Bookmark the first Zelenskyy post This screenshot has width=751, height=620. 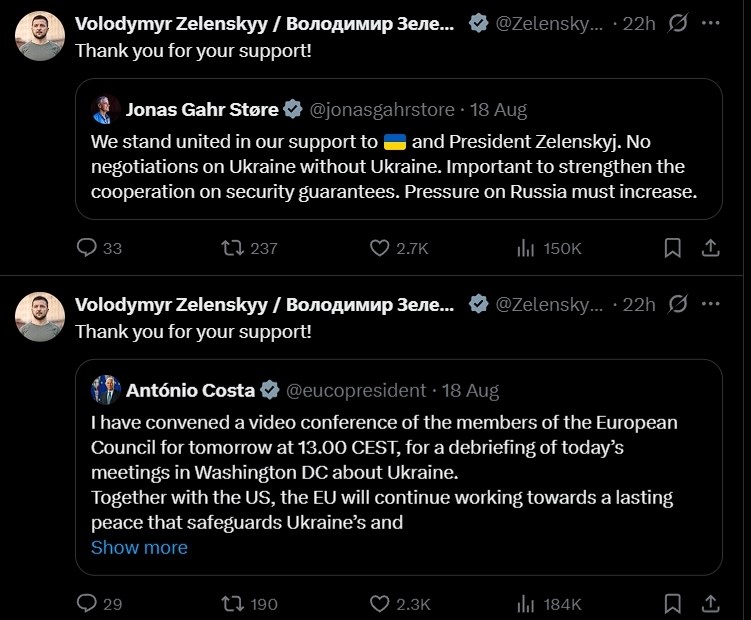[673, 247]
